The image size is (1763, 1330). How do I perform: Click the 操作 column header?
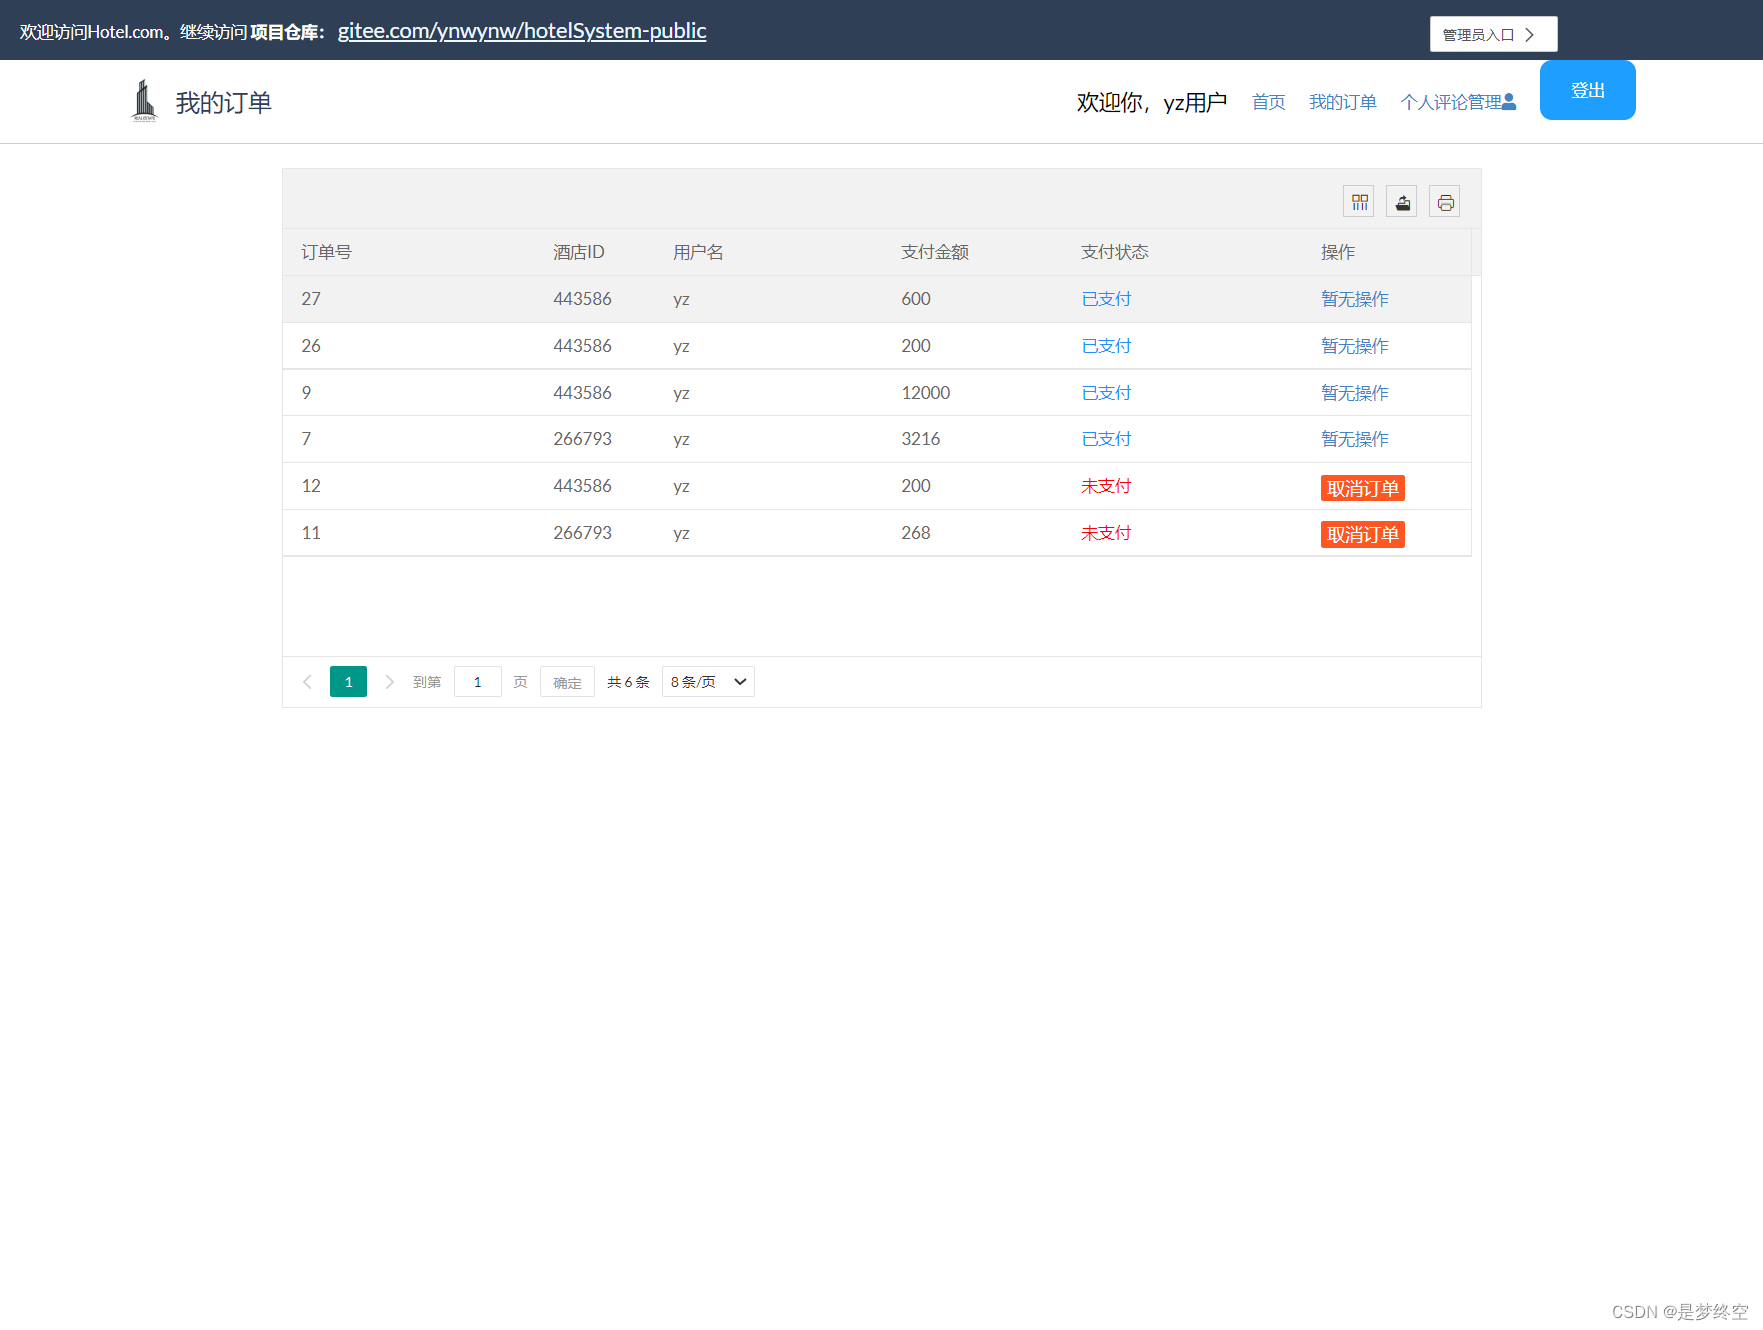point(1338,252)
